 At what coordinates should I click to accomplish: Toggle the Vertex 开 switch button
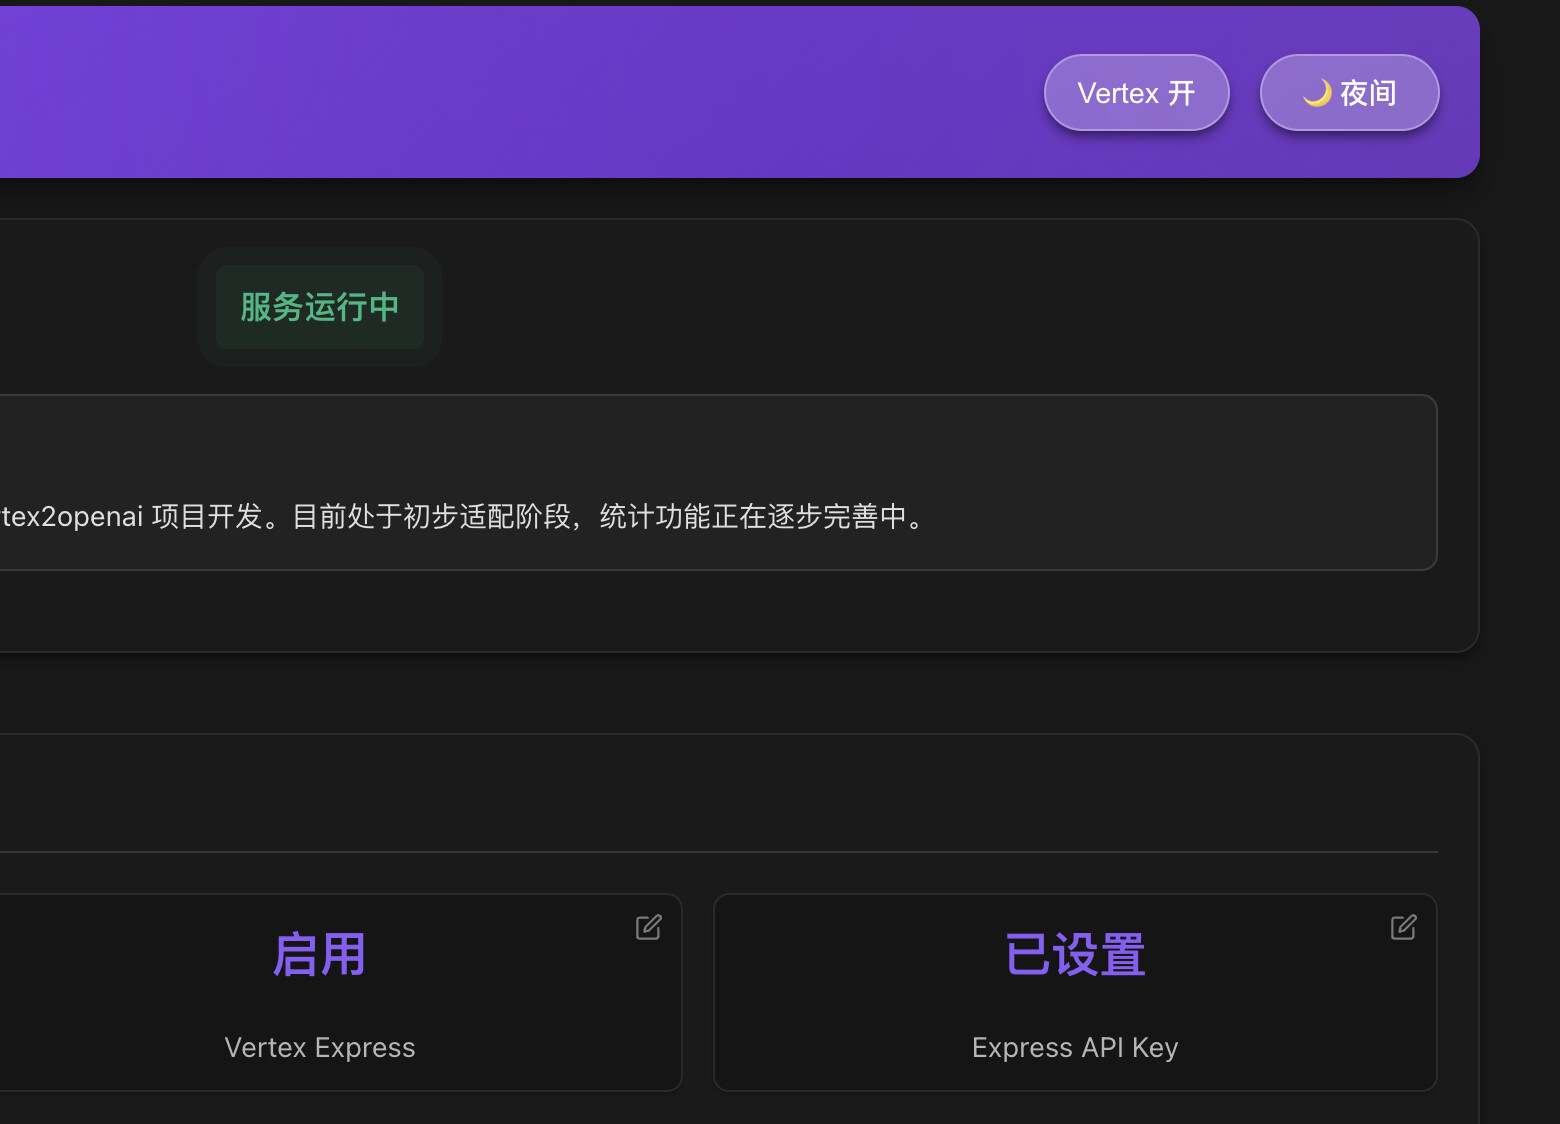coord(1136,93)
